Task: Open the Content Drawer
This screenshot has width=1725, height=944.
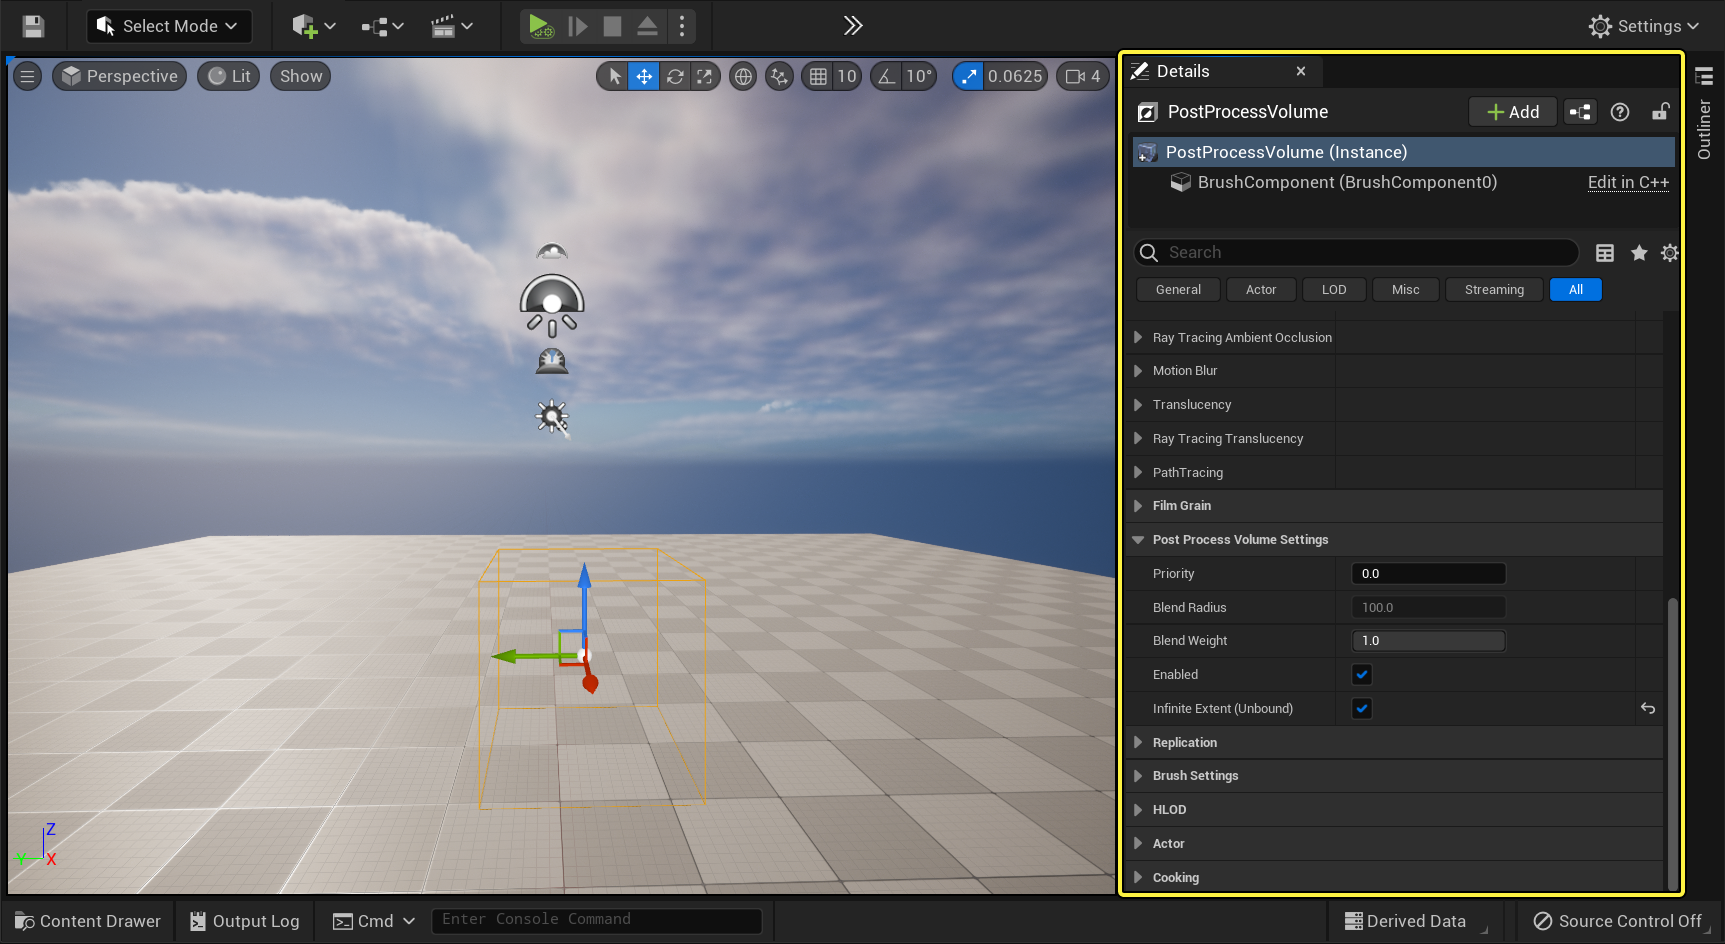Action: (x=88, y=921)
